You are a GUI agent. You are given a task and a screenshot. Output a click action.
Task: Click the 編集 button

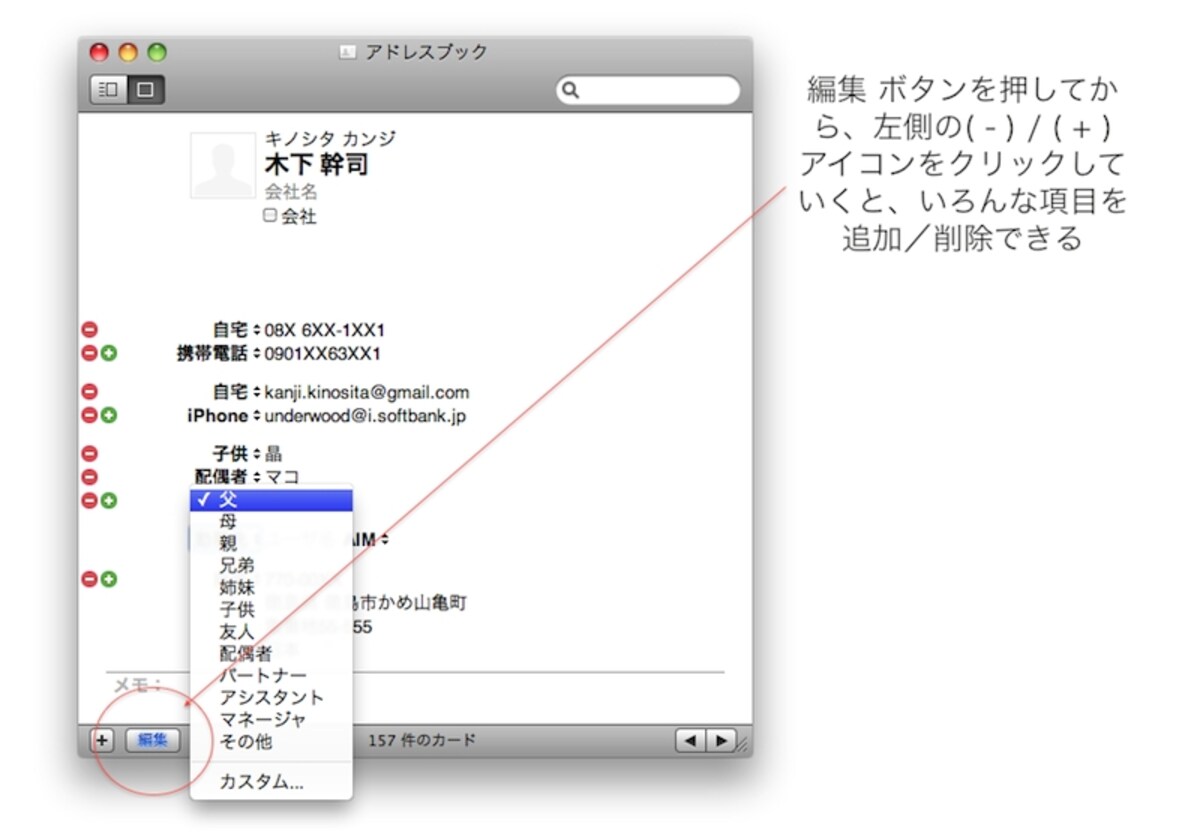pyautogui.click(x=152, y=741)
